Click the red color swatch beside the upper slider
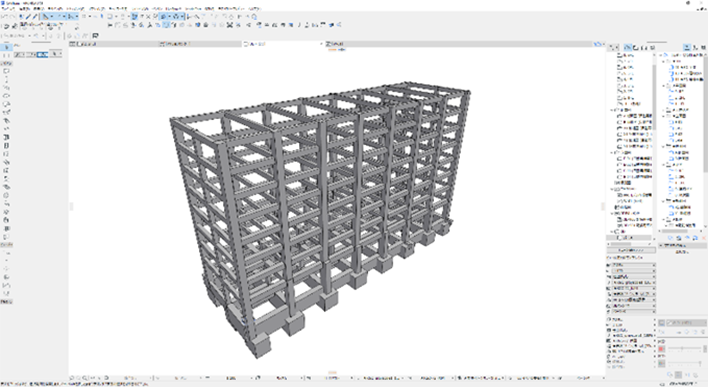 [x=661, y=349]
